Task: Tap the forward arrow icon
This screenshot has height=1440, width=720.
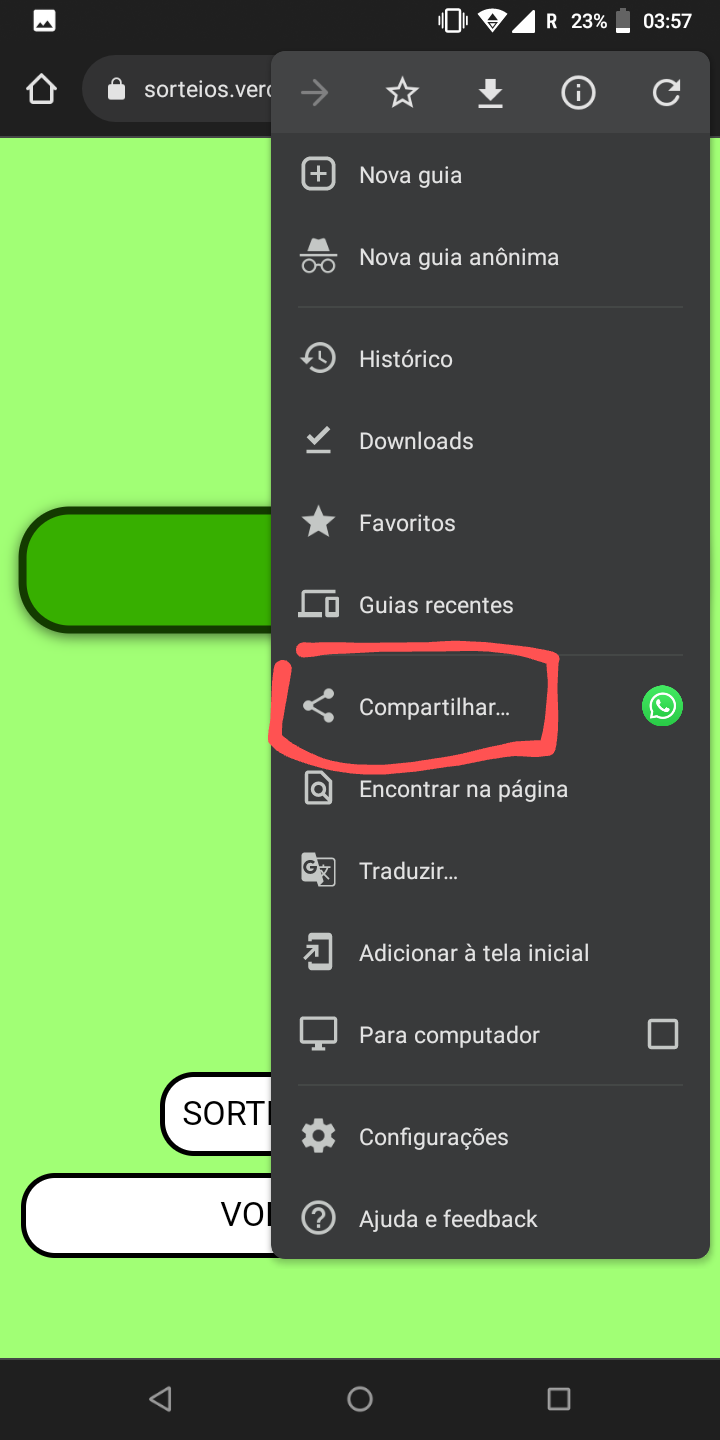Action: coord(314,94)
